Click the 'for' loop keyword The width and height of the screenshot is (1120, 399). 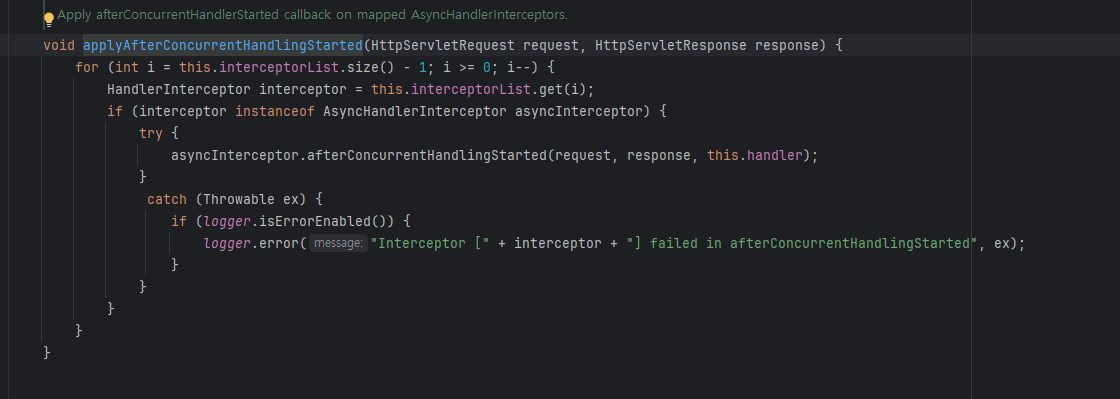87,68
